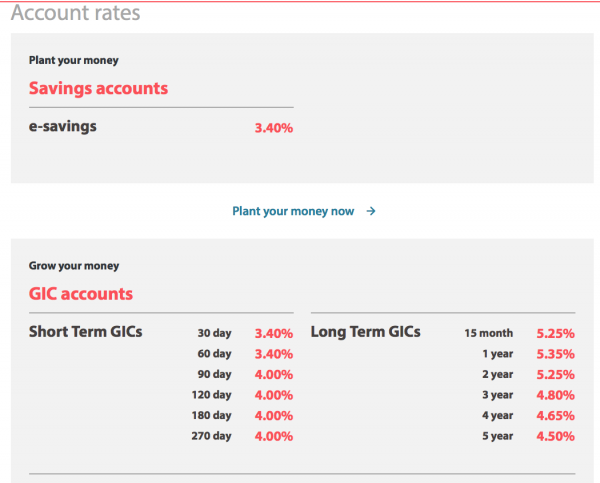Click the Long Term GICs heading
The width and height of the screenshot is (600, 483).
[366, 332]
